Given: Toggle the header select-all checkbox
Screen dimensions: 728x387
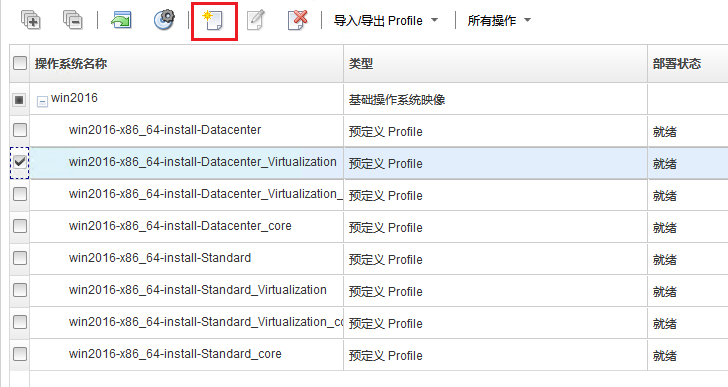Looking at the screenshot, I should pos(20,63).
